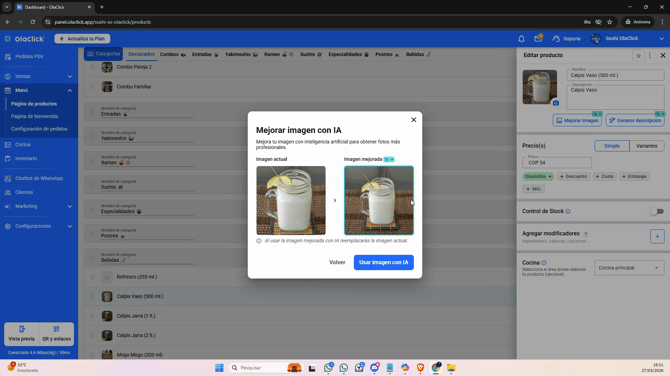Click Soporte headset icon

click(556, 39)
